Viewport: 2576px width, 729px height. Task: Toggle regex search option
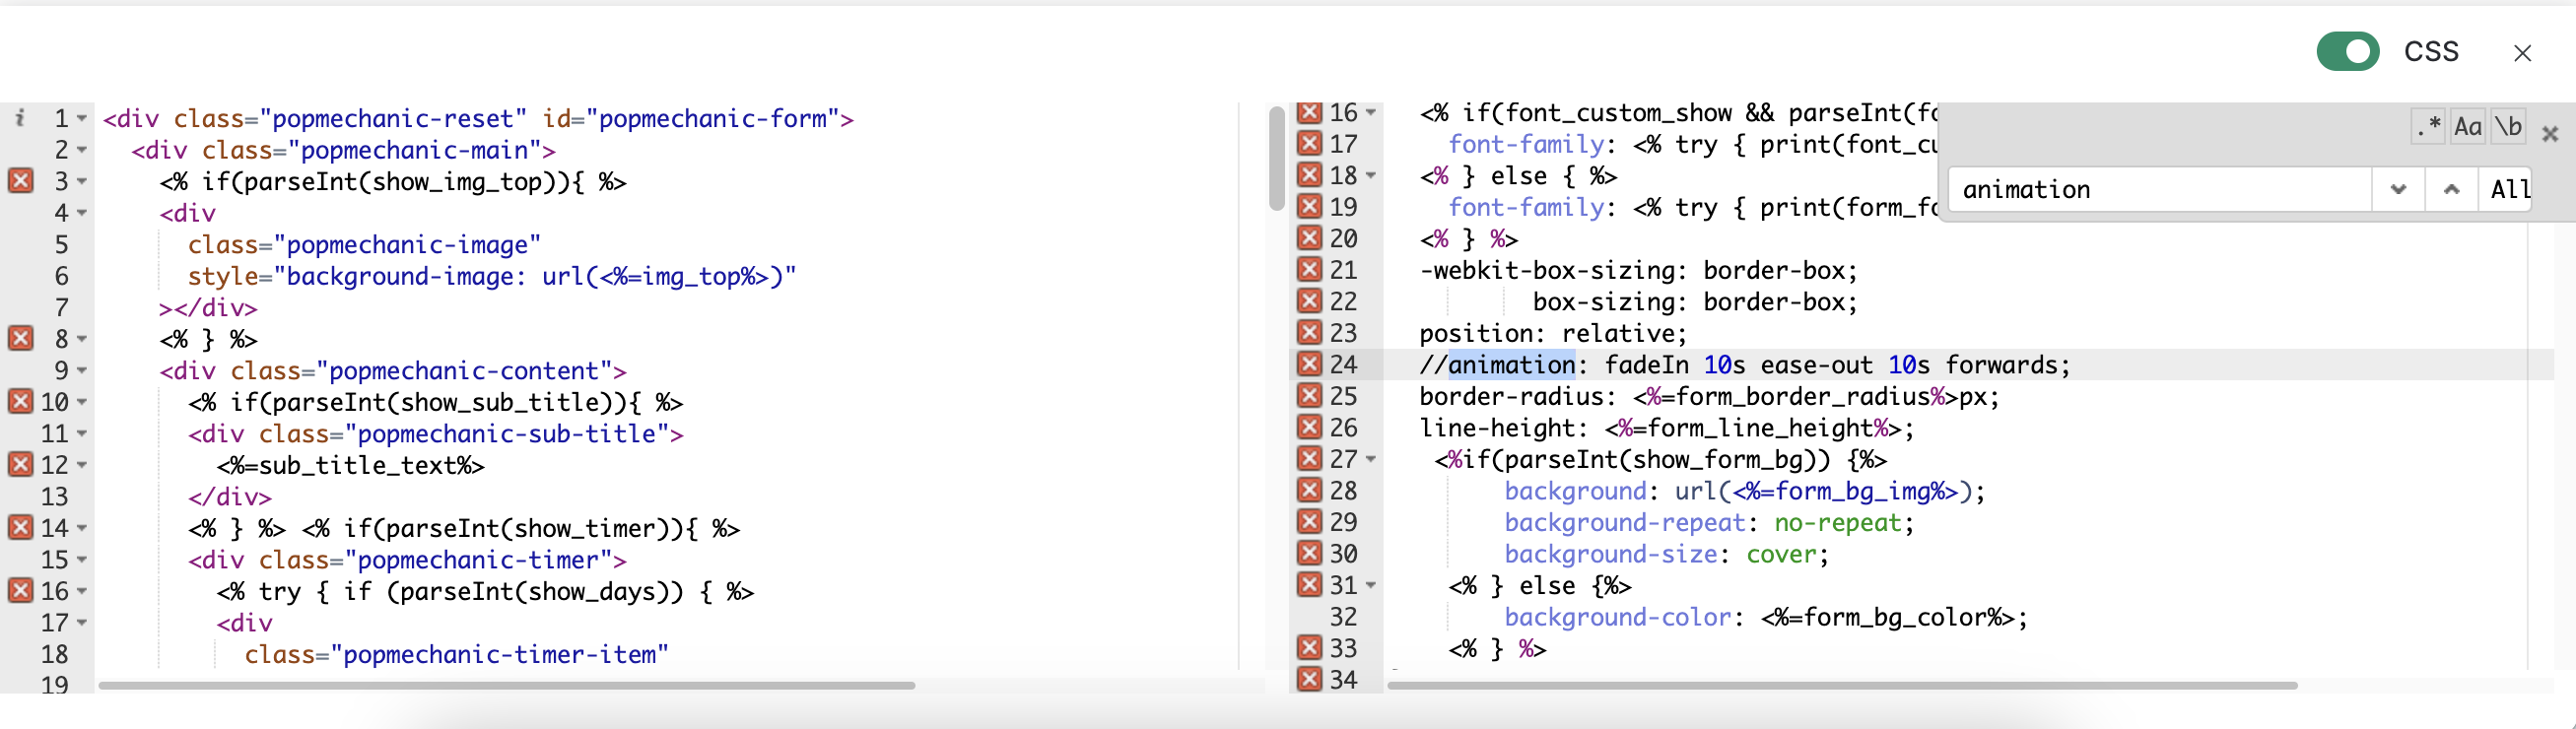tap(2428, 127)
